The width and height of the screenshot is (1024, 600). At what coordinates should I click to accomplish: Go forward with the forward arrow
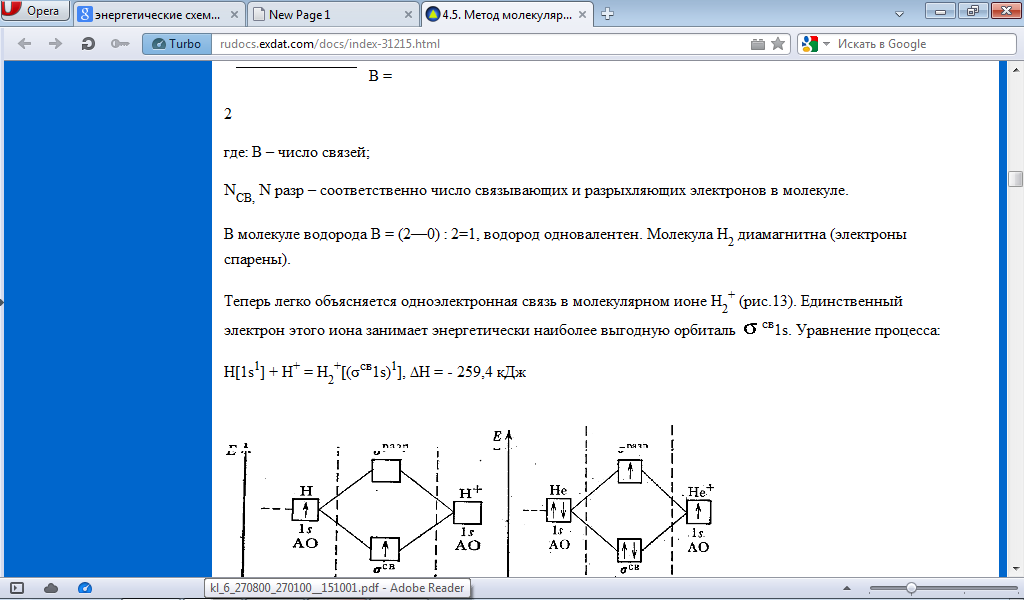point(56,44)
